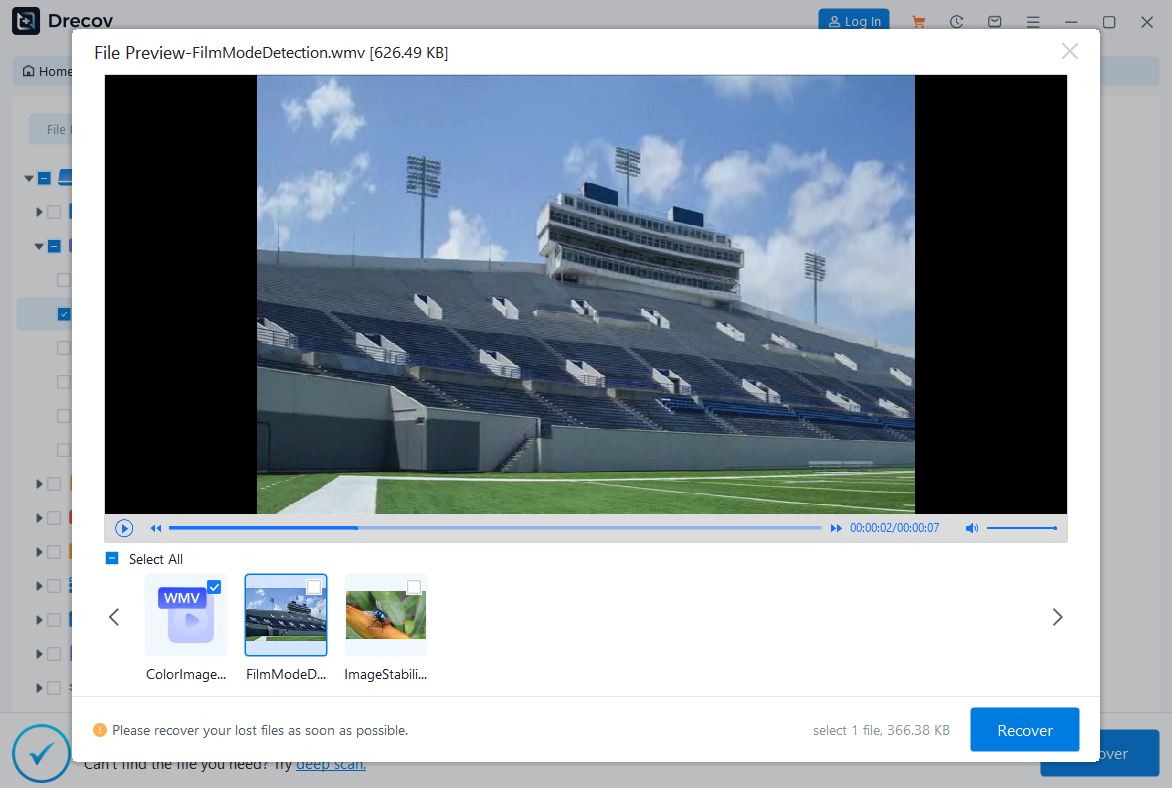
Task: Collapse the top drive tree node
Action: (x=29, y=179)
